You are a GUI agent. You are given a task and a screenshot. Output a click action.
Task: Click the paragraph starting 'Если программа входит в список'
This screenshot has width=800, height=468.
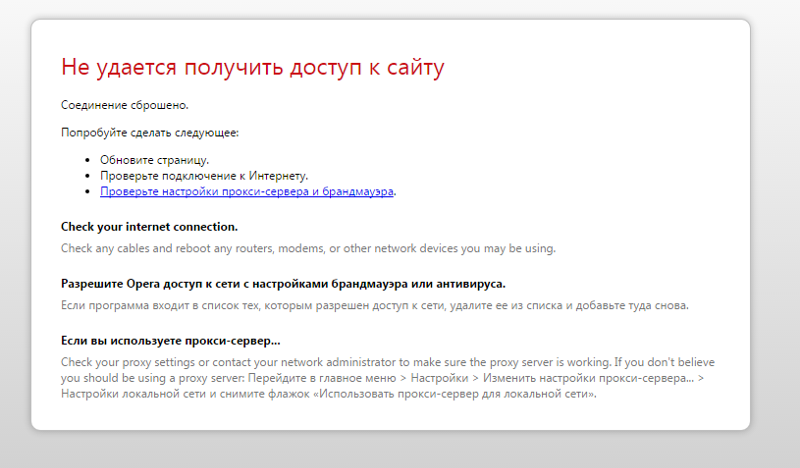click(x=374, y=306)
